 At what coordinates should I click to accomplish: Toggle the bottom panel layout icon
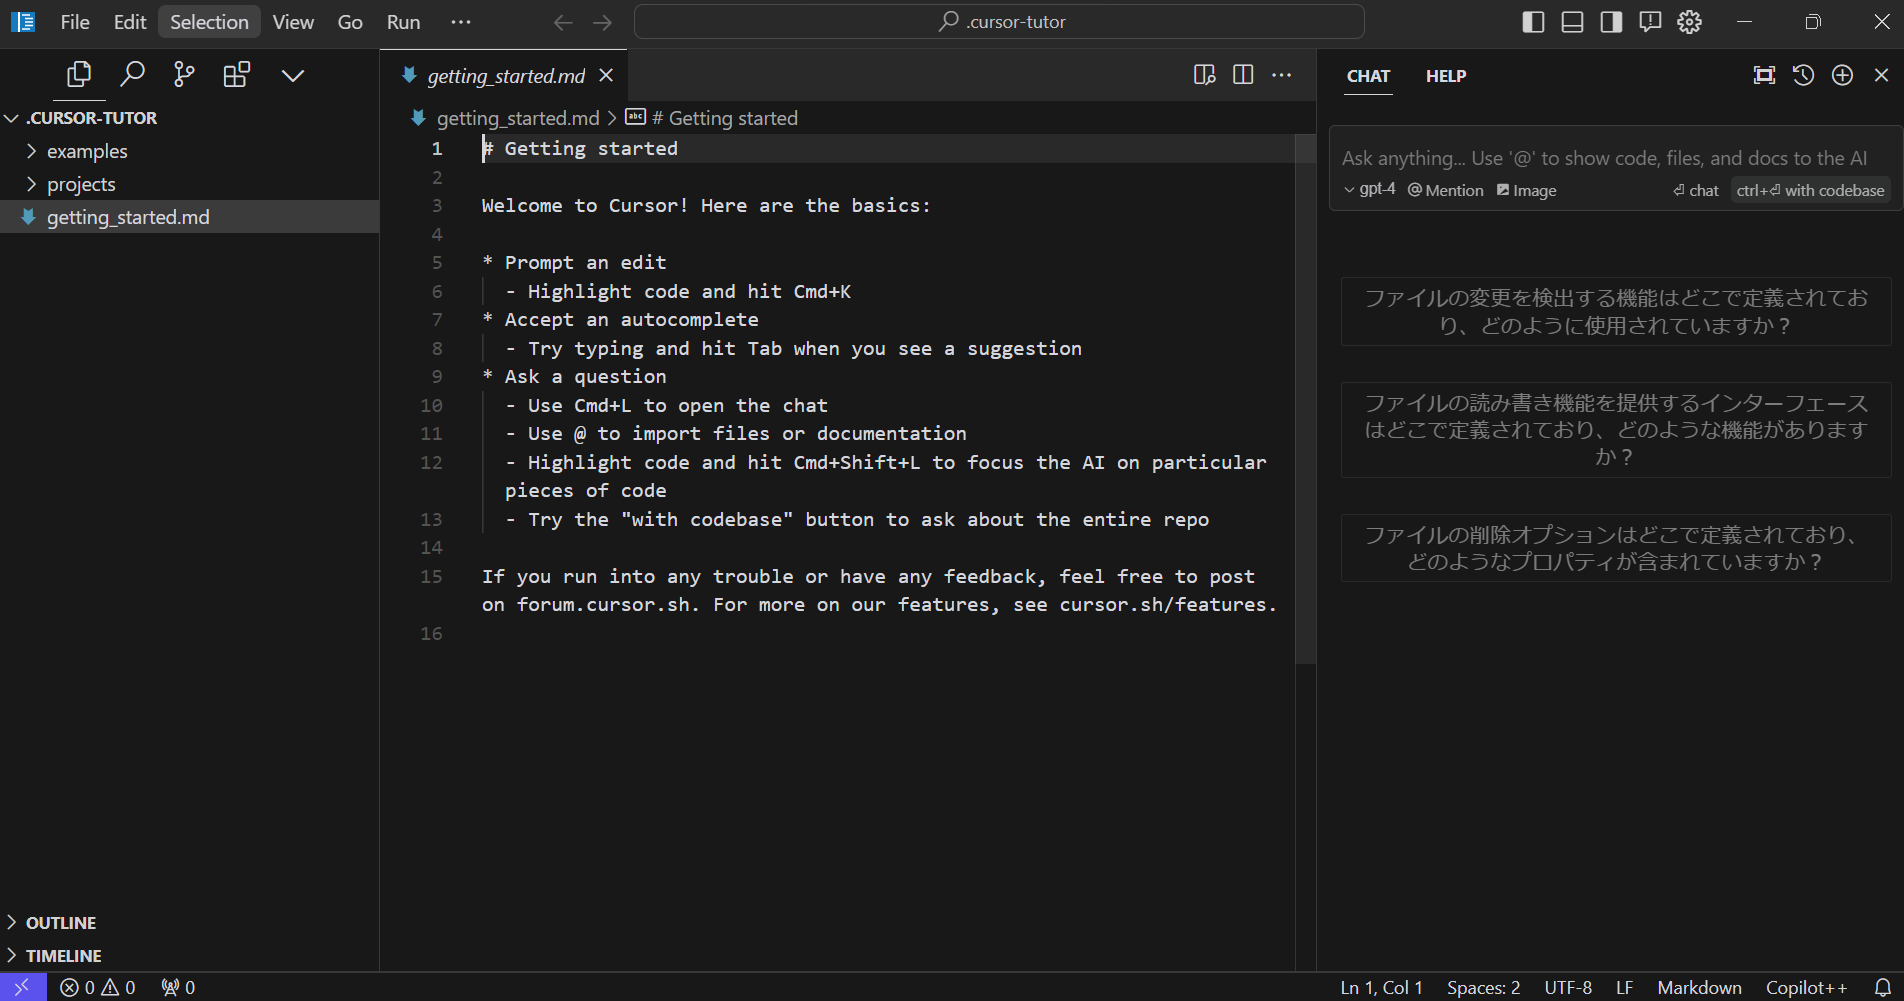click(x=1572, y=22)
